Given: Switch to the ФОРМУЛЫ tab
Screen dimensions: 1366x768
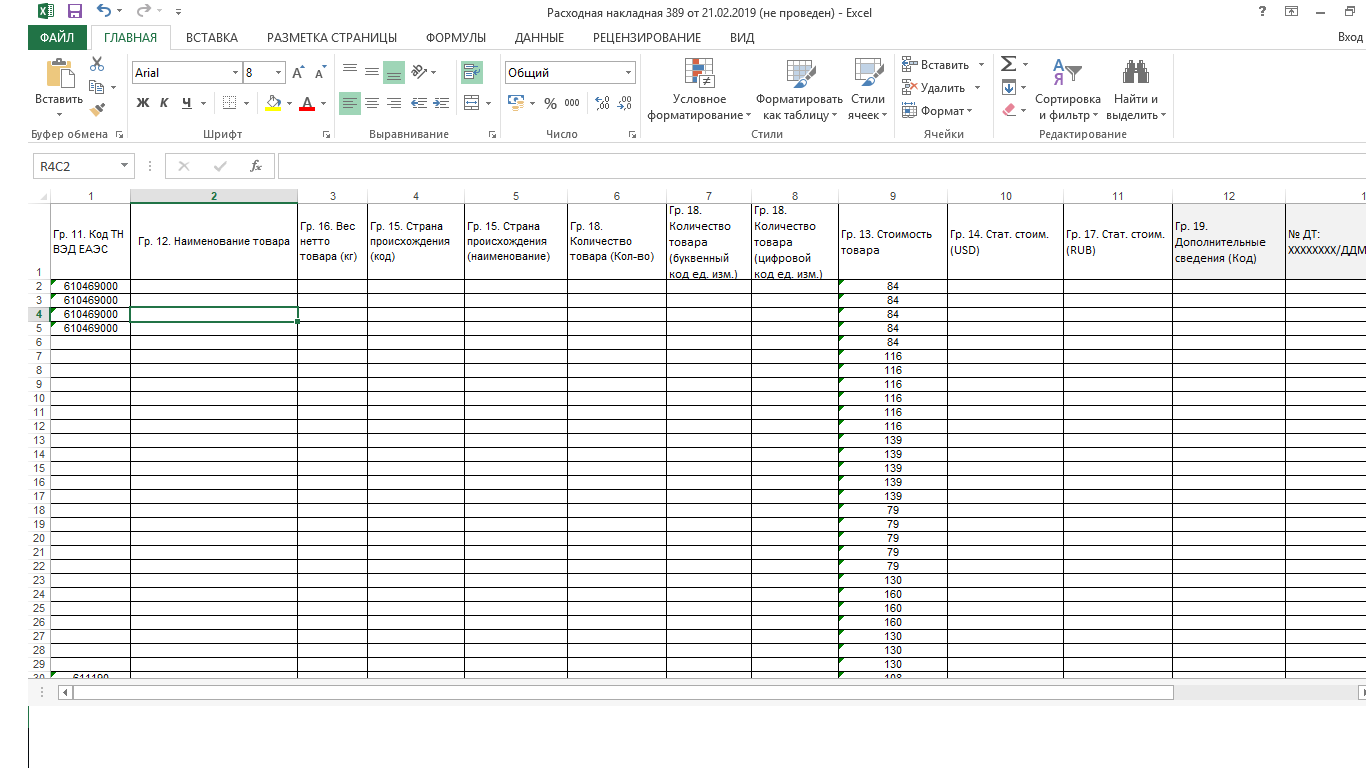Looking at the screenshot, I should (x=456, y=38).
